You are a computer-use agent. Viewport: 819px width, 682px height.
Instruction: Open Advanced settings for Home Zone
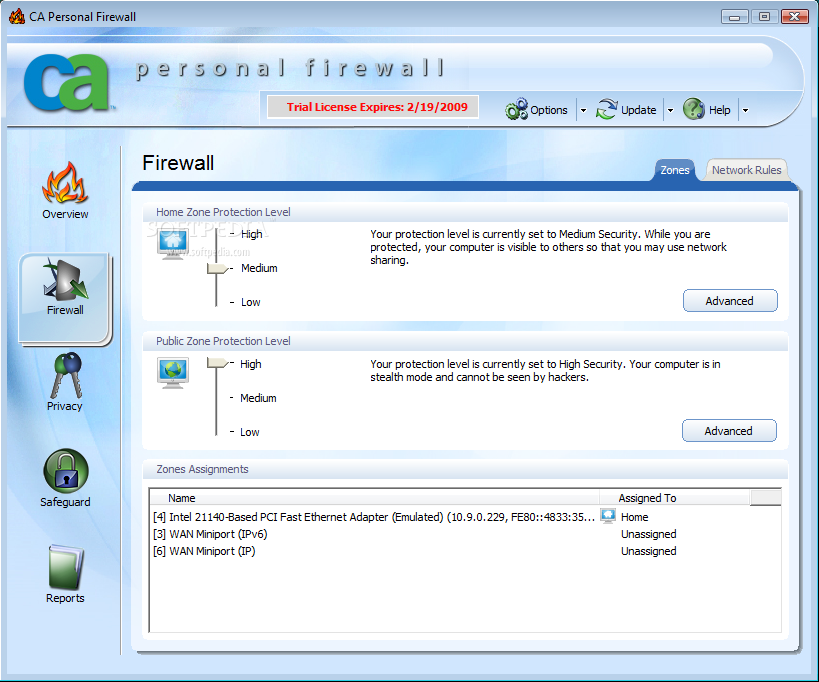coord(730,301)
